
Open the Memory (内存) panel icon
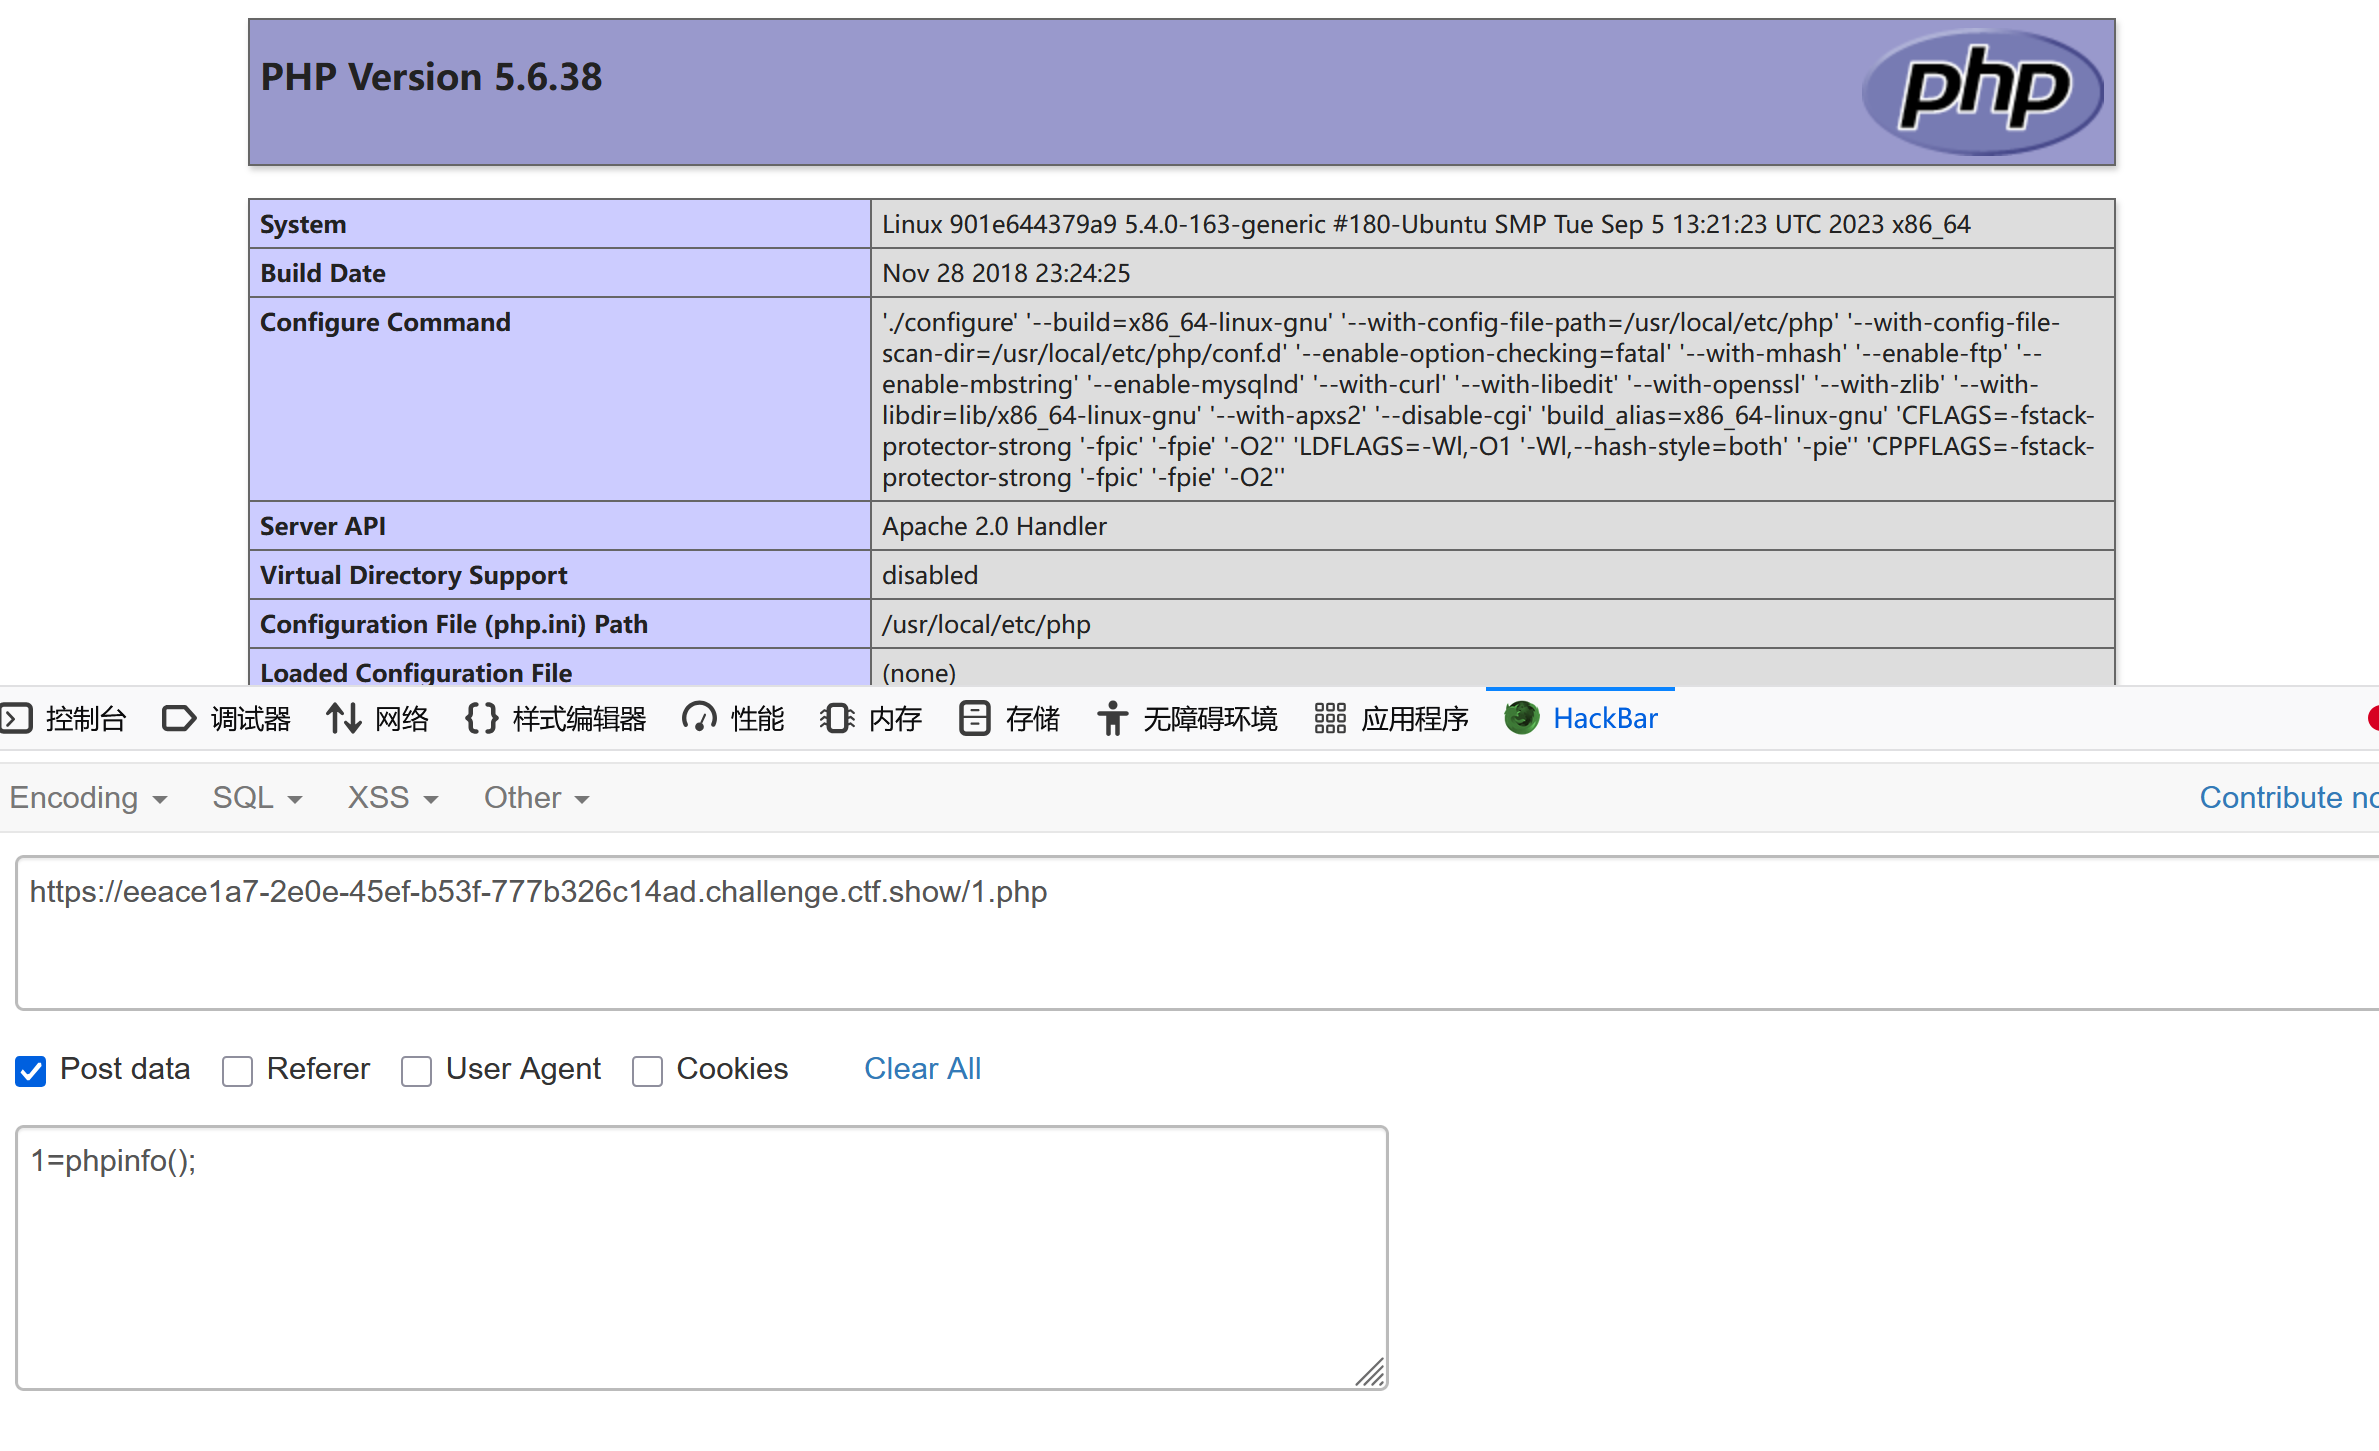point(837,718)
